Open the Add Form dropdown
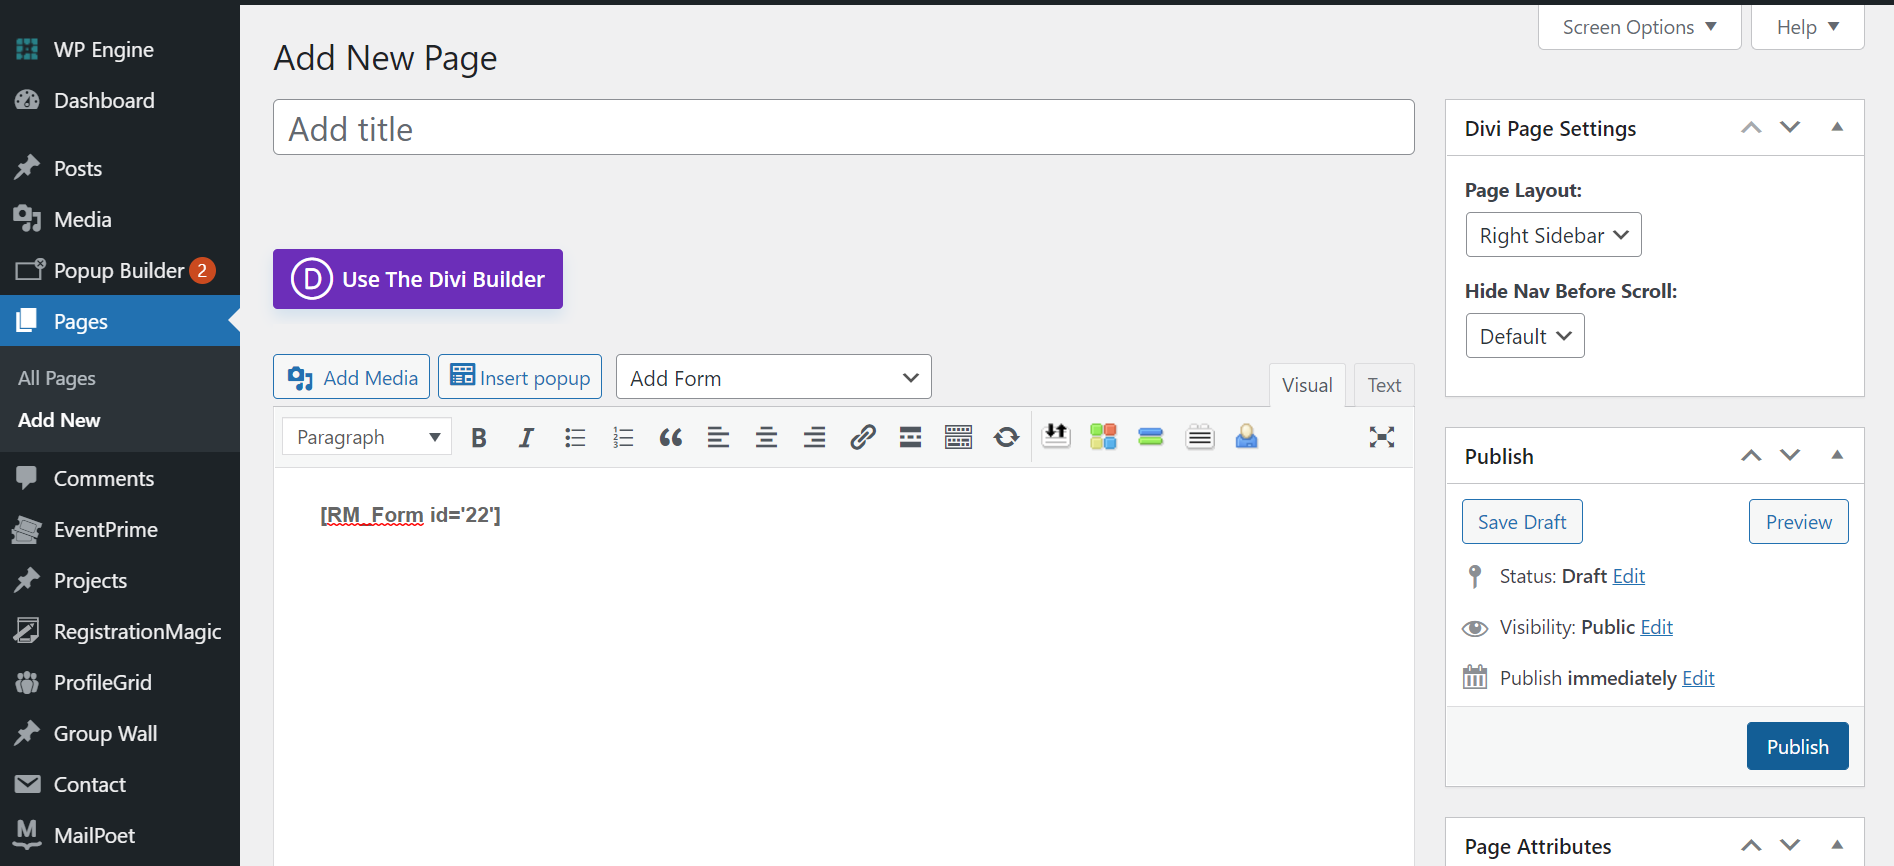1894x866 pixels. [773, 378]
